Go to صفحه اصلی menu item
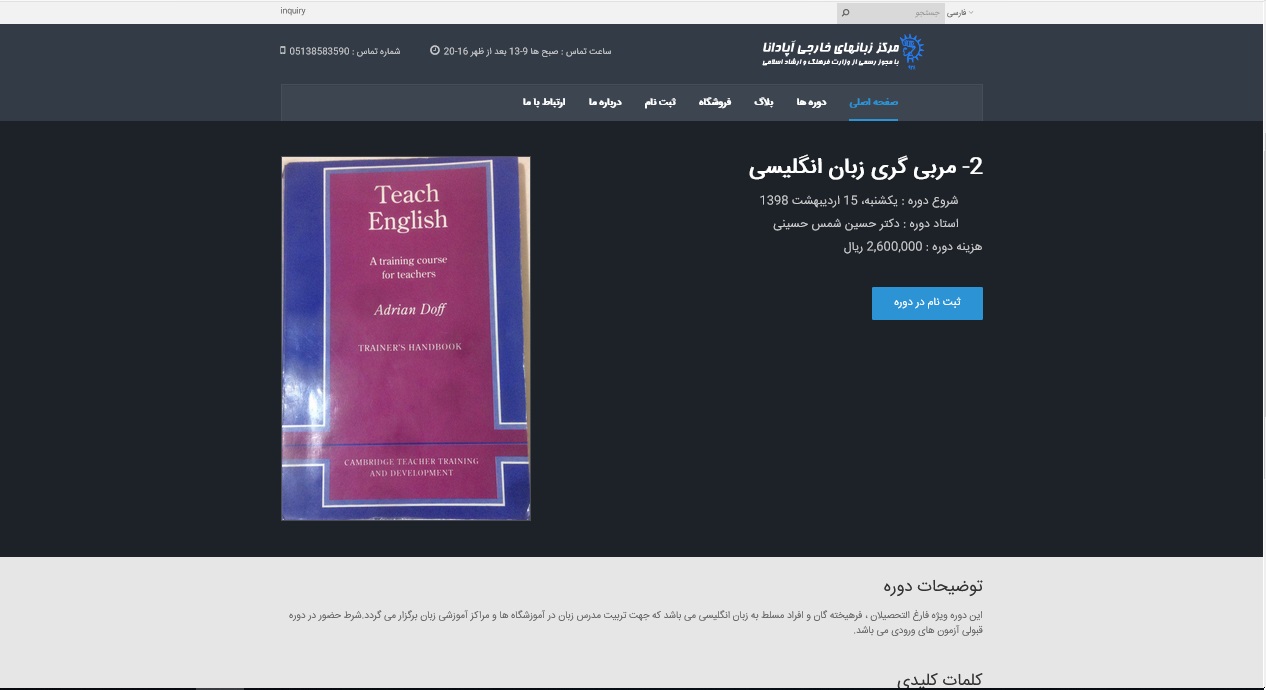The height and width of the screenshot is (690, 1266). (x=873, y=102)
